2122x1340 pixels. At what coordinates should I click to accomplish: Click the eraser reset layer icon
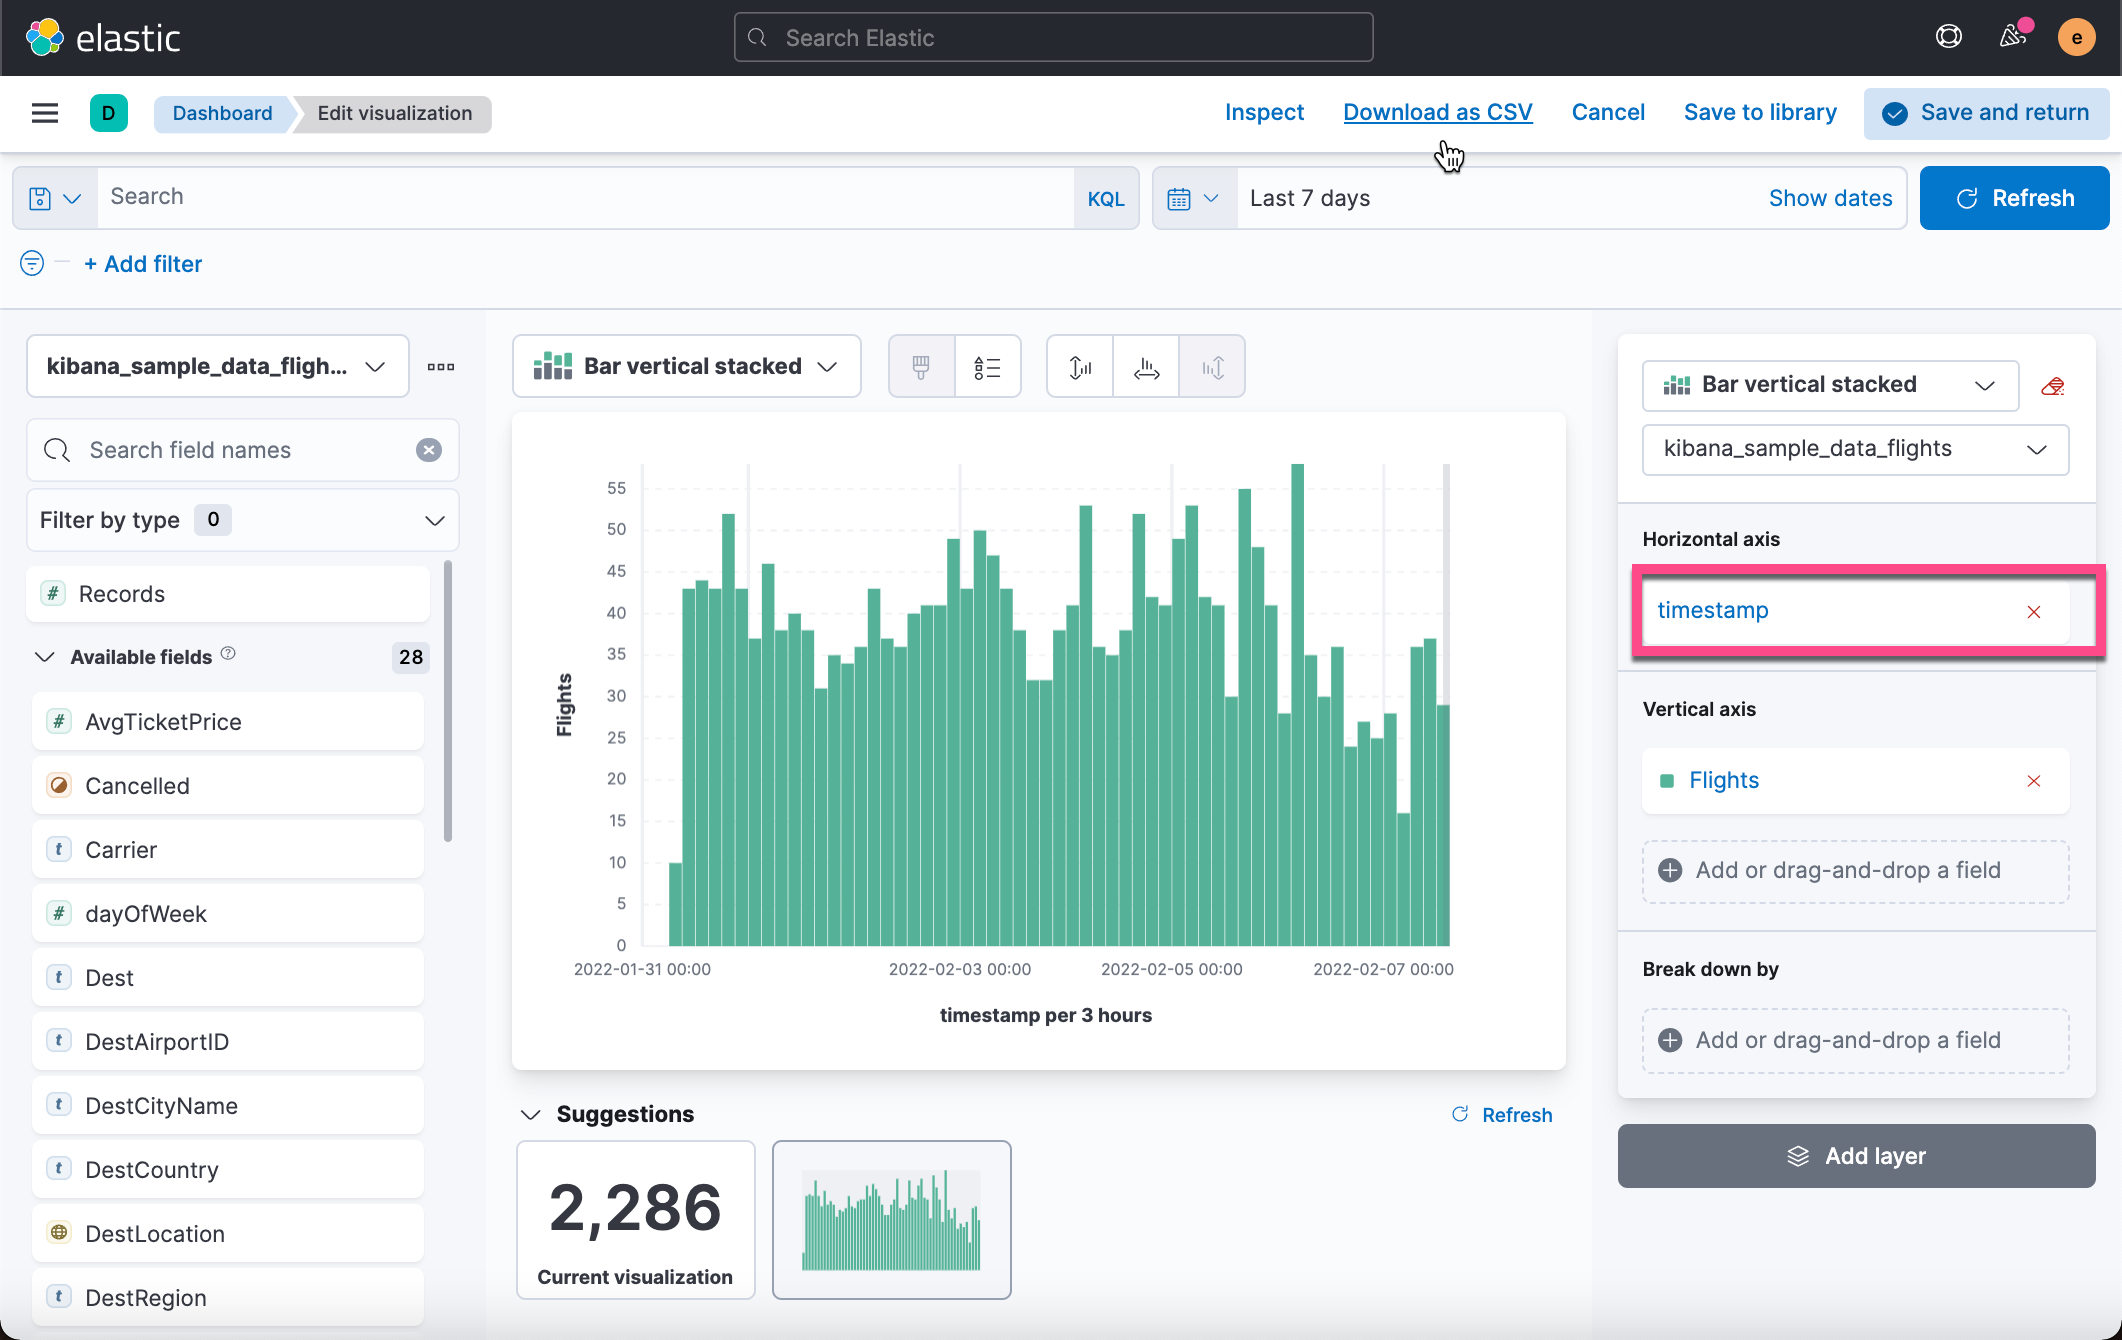point(2053,386)
